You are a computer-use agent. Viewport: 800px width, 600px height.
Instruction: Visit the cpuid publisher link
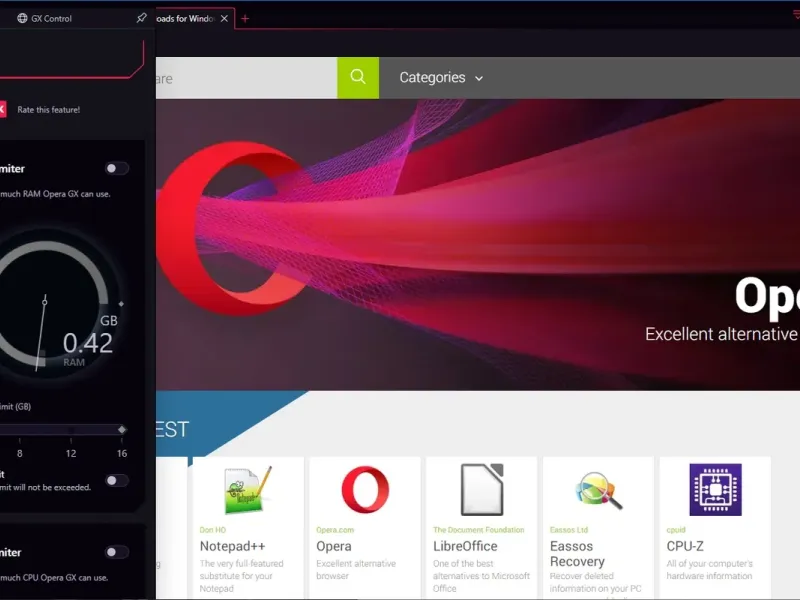(x=676, y=530)
